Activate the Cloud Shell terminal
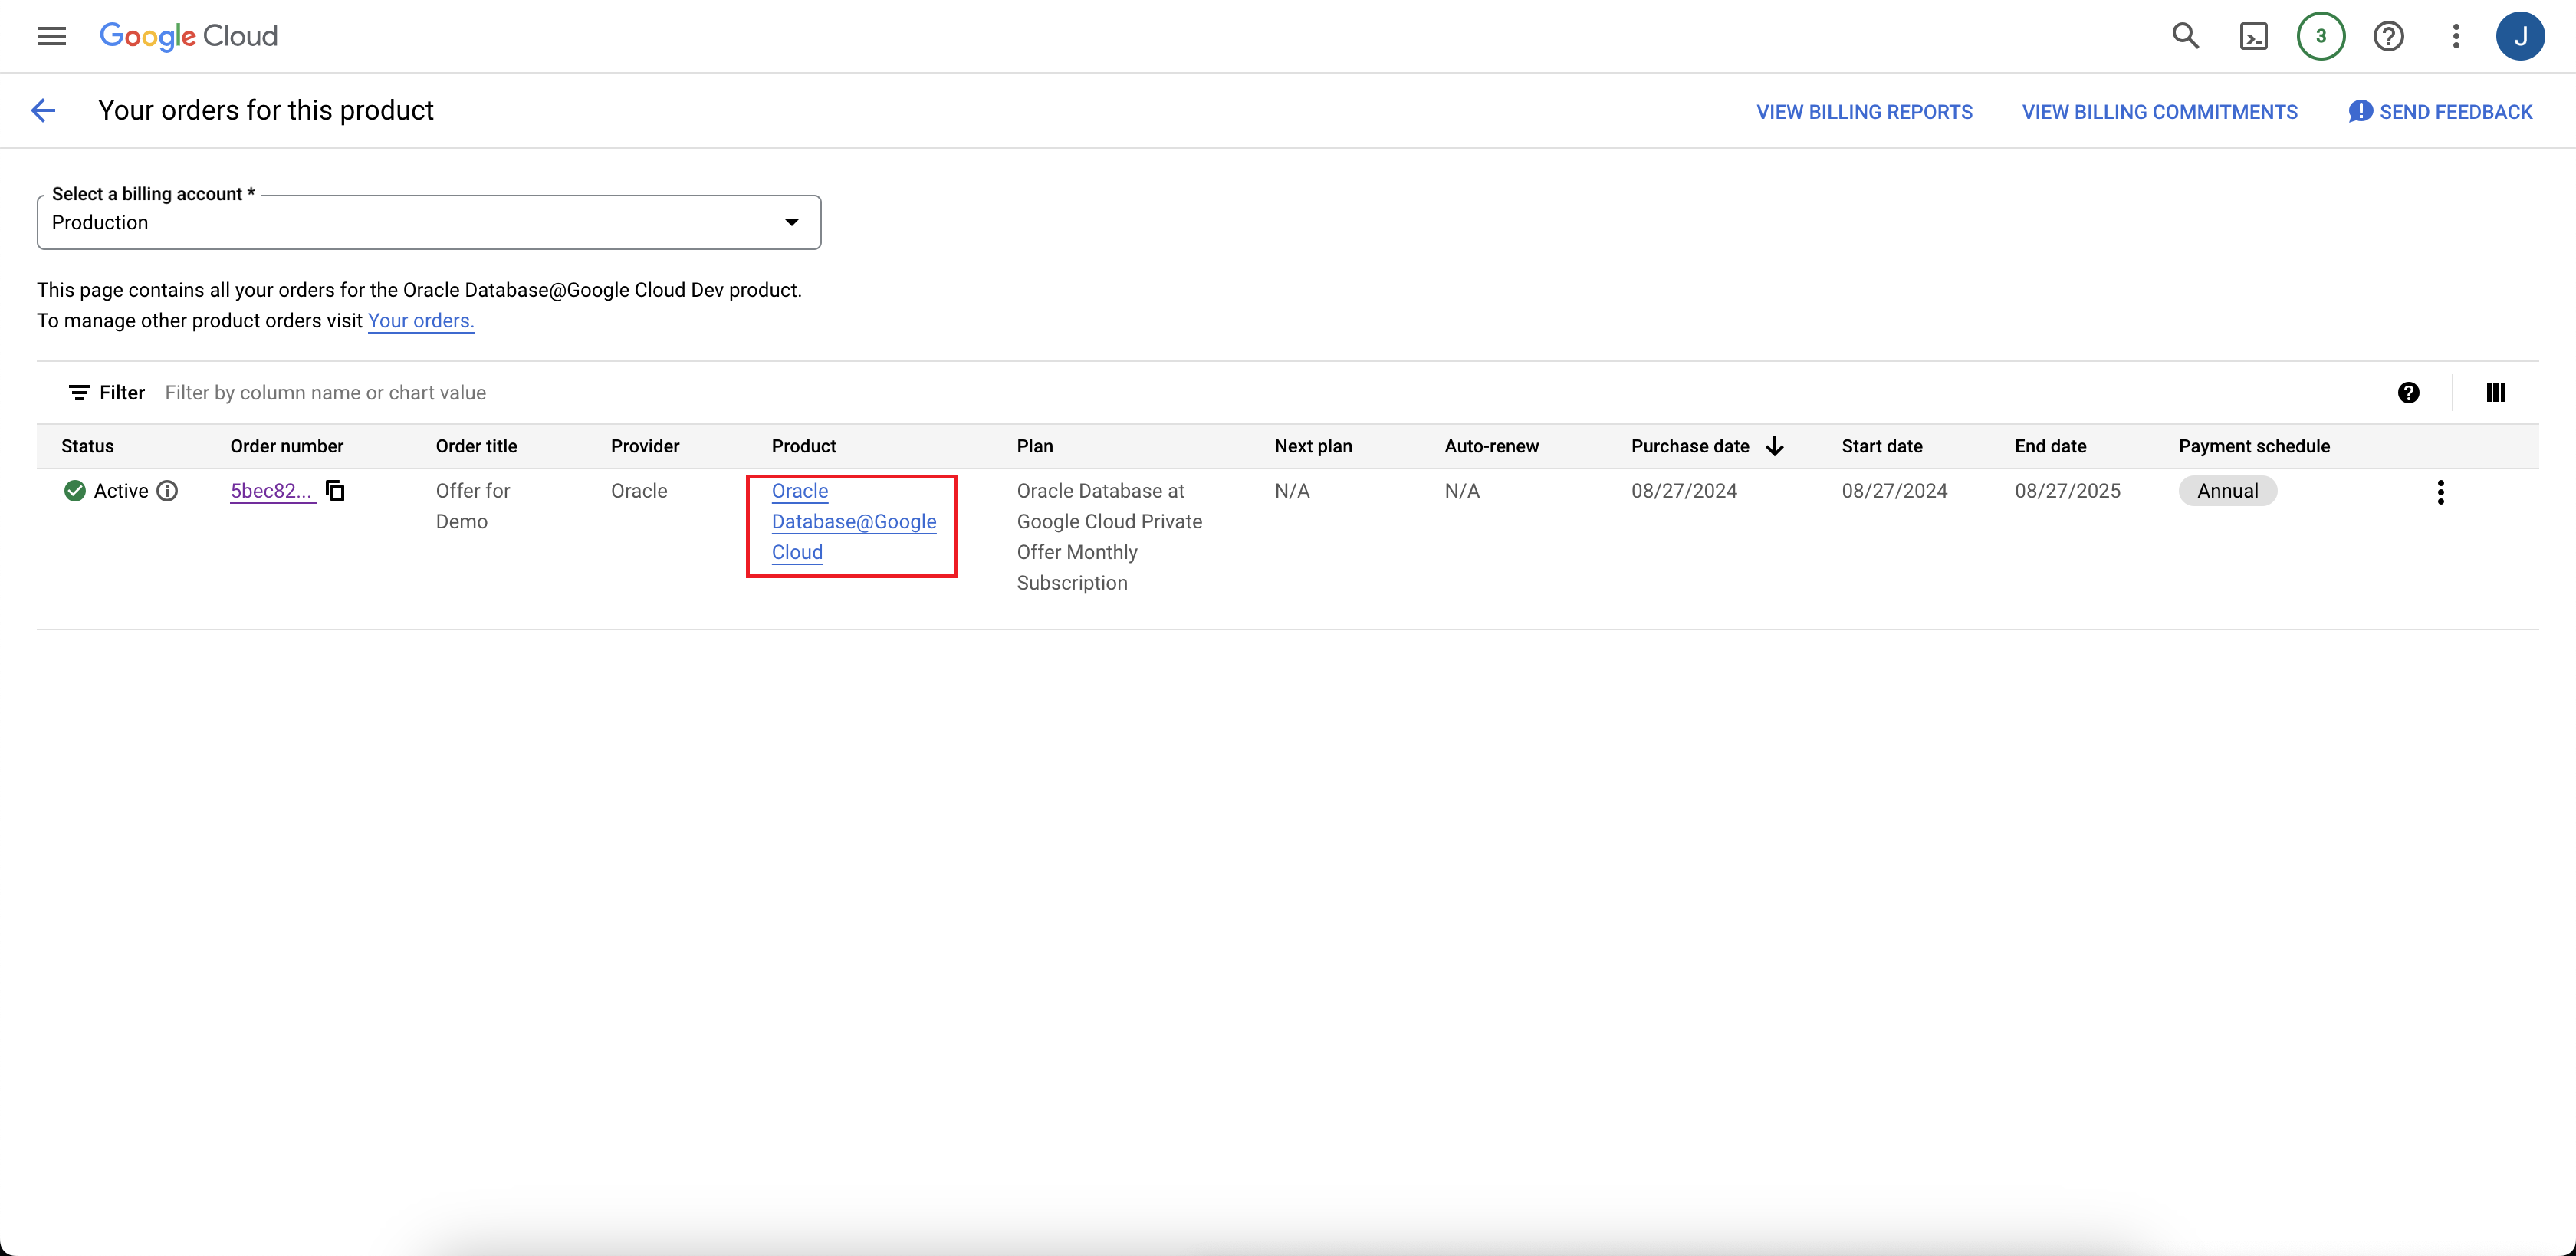The height and width of the screenshot is (1256, 2576). point(2253,36)
